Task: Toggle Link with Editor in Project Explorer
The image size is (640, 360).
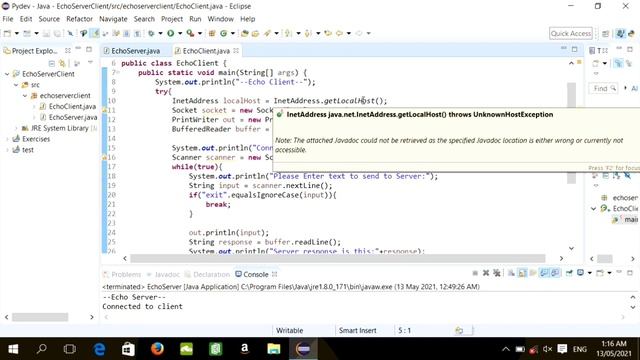Action: (x=62, y=63)
